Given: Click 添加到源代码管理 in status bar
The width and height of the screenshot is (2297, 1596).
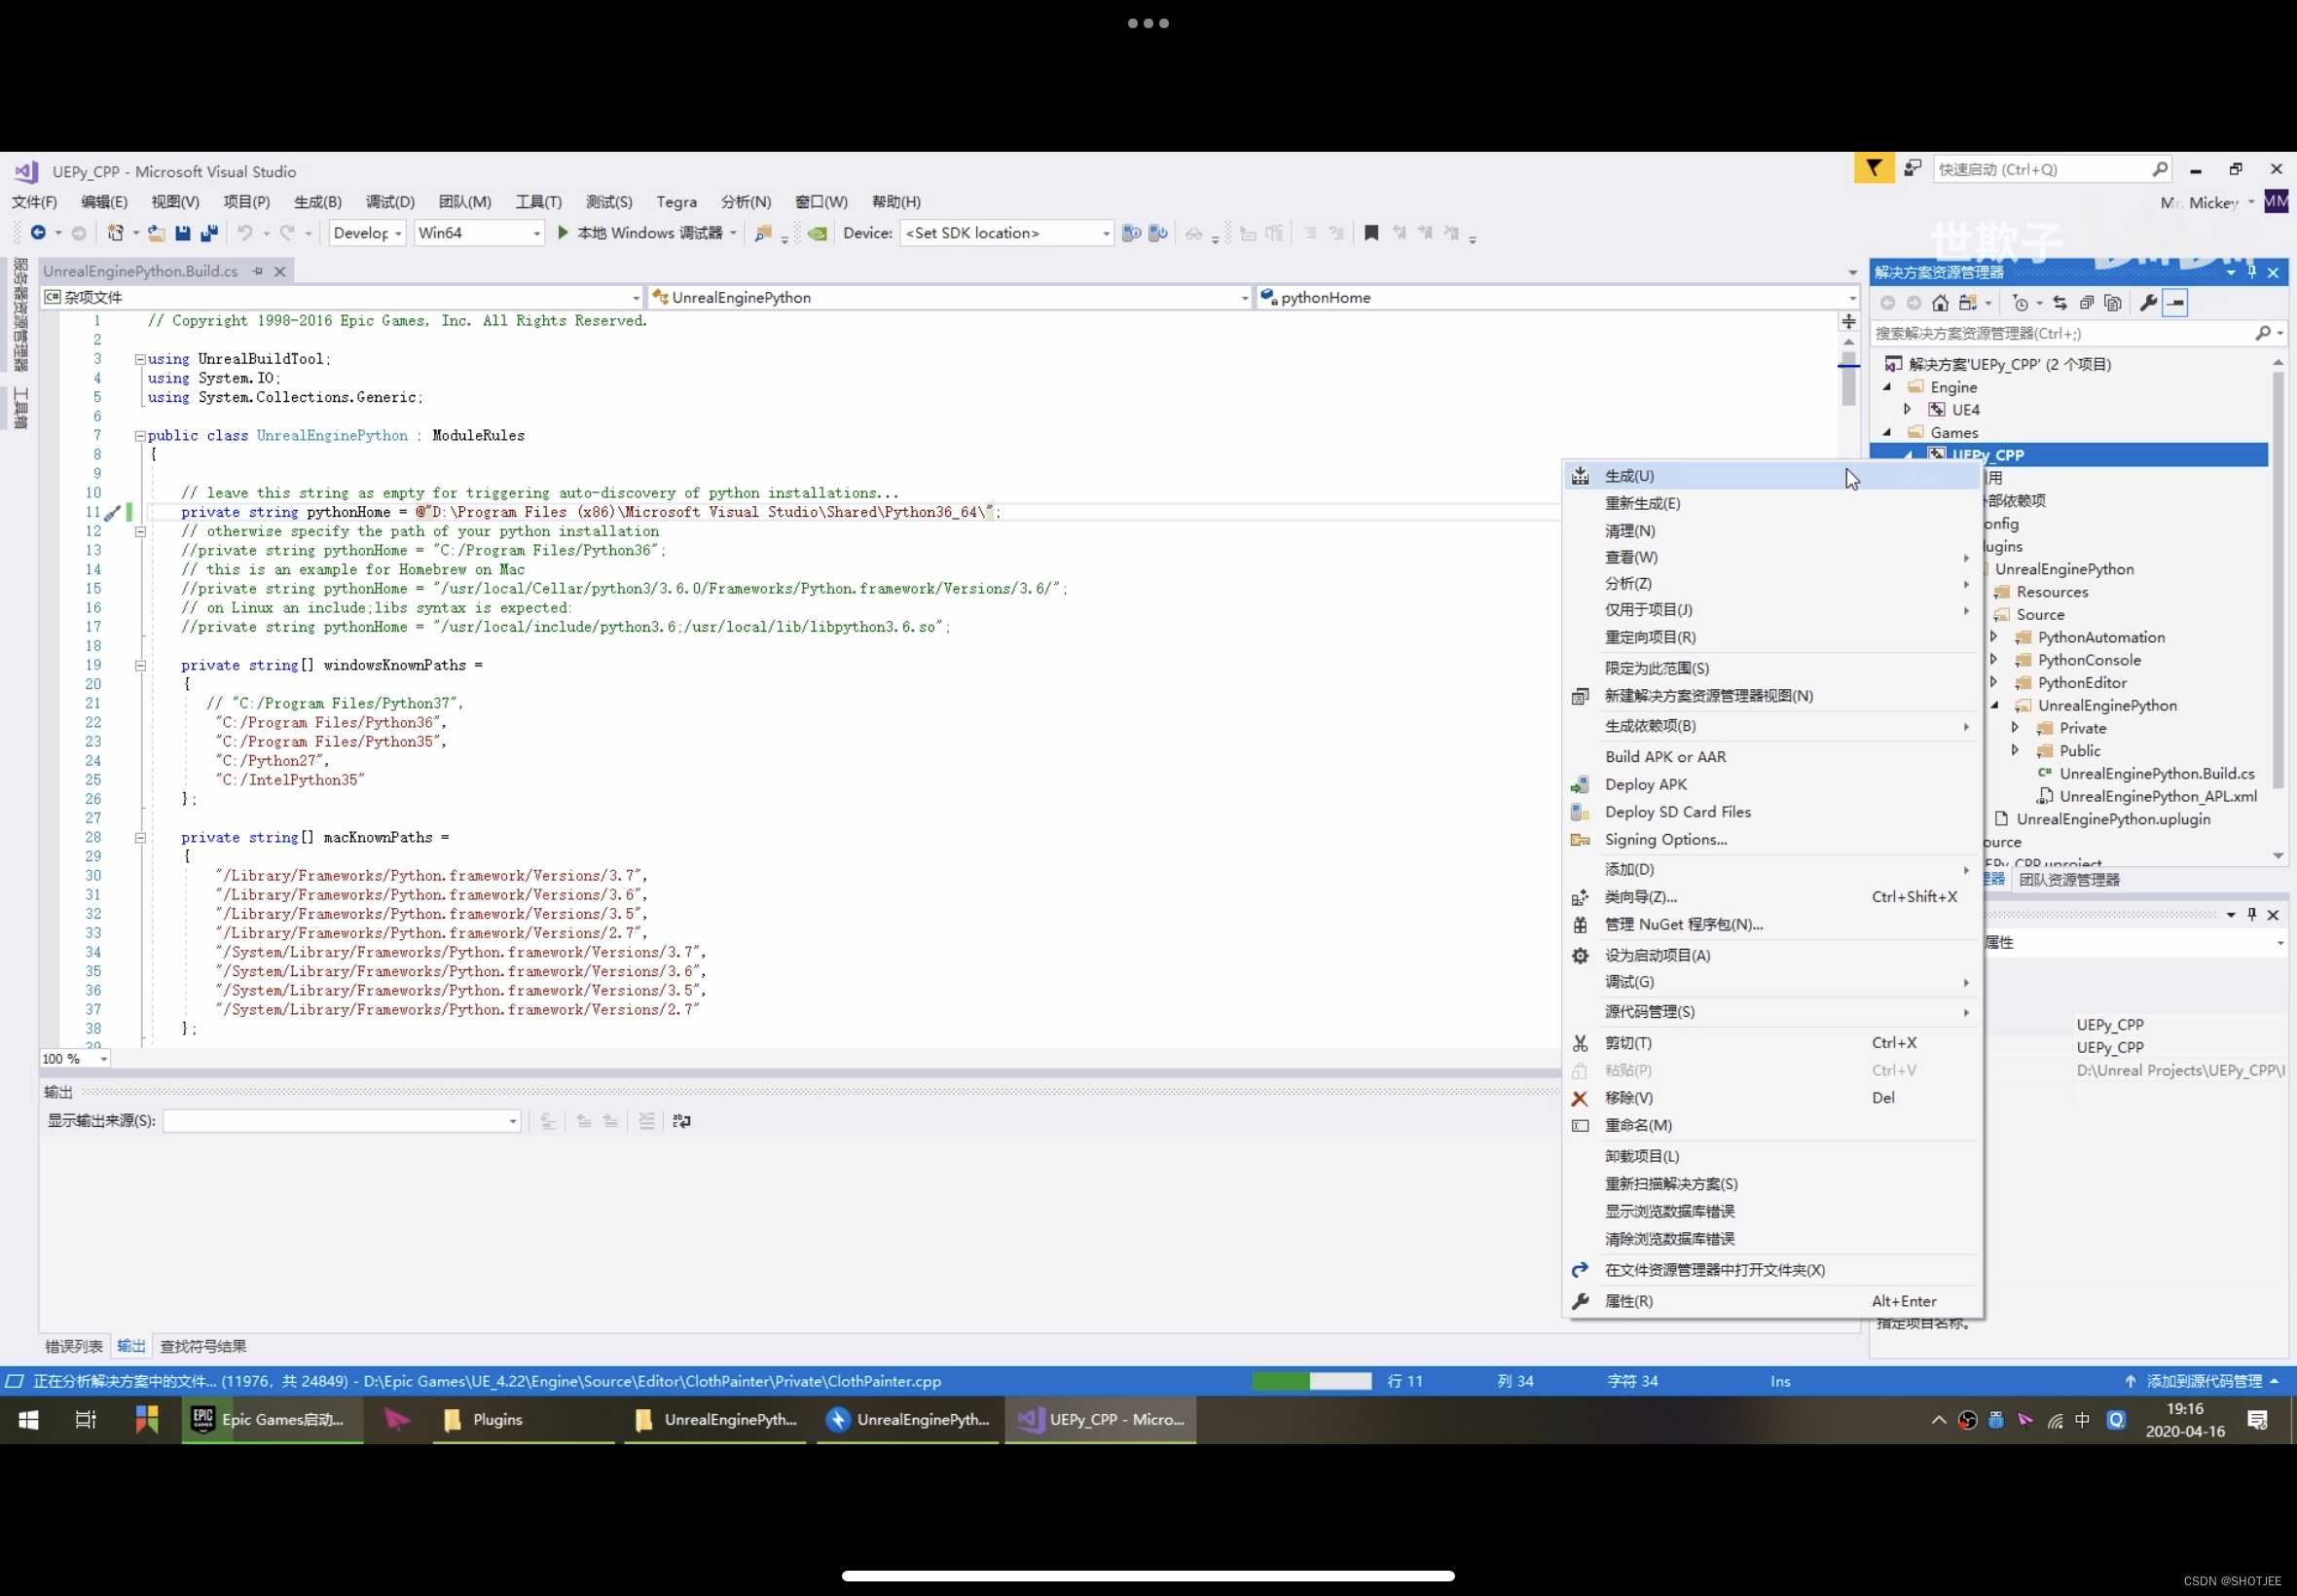Looking at the screenshot, I should point(2203,1381).
